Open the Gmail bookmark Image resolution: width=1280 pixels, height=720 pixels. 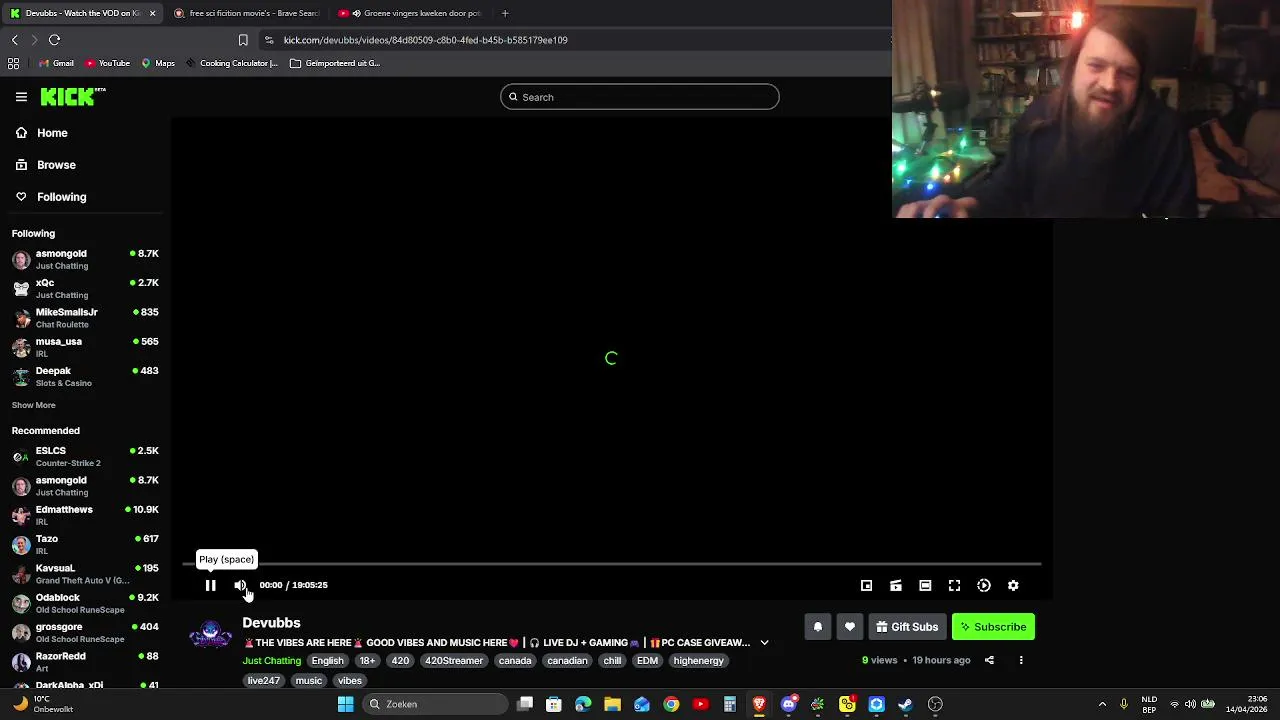[56, 63]
